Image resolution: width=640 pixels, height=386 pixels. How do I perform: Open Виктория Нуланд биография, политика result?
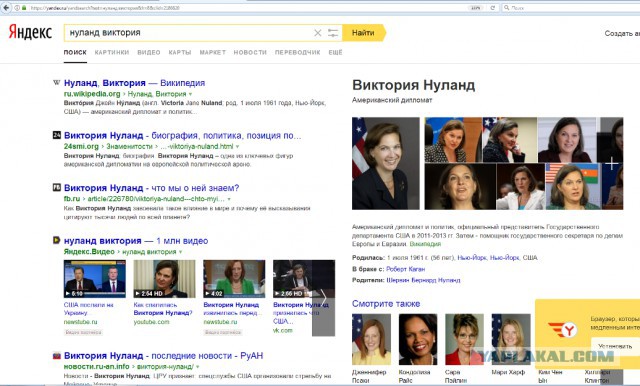point(182,135)
